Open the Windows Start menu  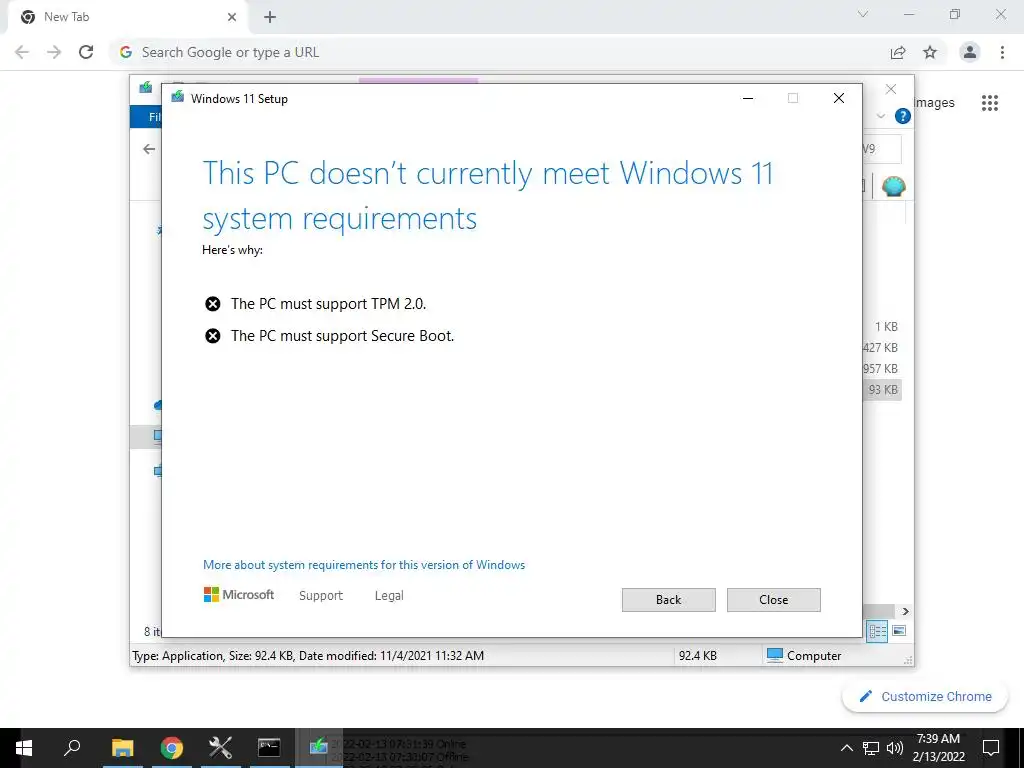click(24, 748)
